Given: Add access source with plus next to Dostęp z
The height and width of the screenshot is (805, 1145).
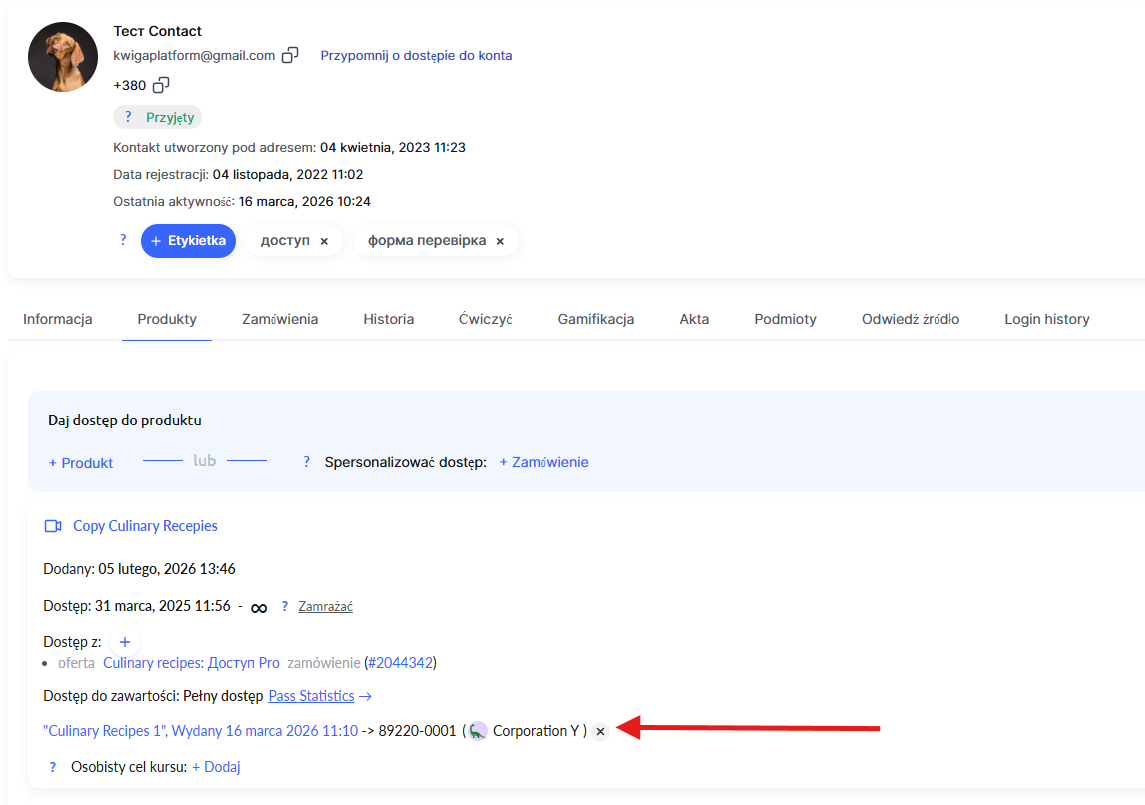Looking at the screenshot, I should click(125, 642).
